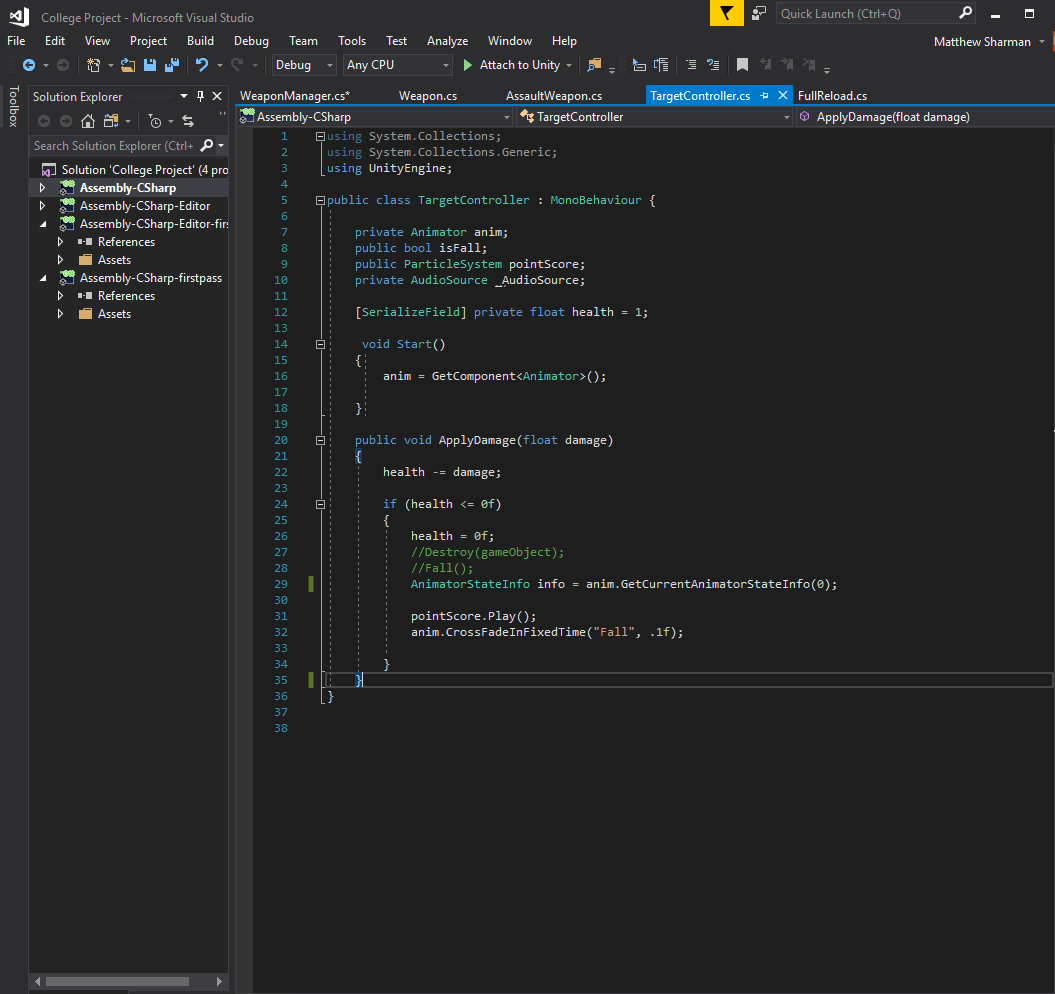Click Pending Changes Filter clock icon
Image resolution: width=1055 pixels, height=994 pixels.
pyautogui.click(x=155, y=121)
